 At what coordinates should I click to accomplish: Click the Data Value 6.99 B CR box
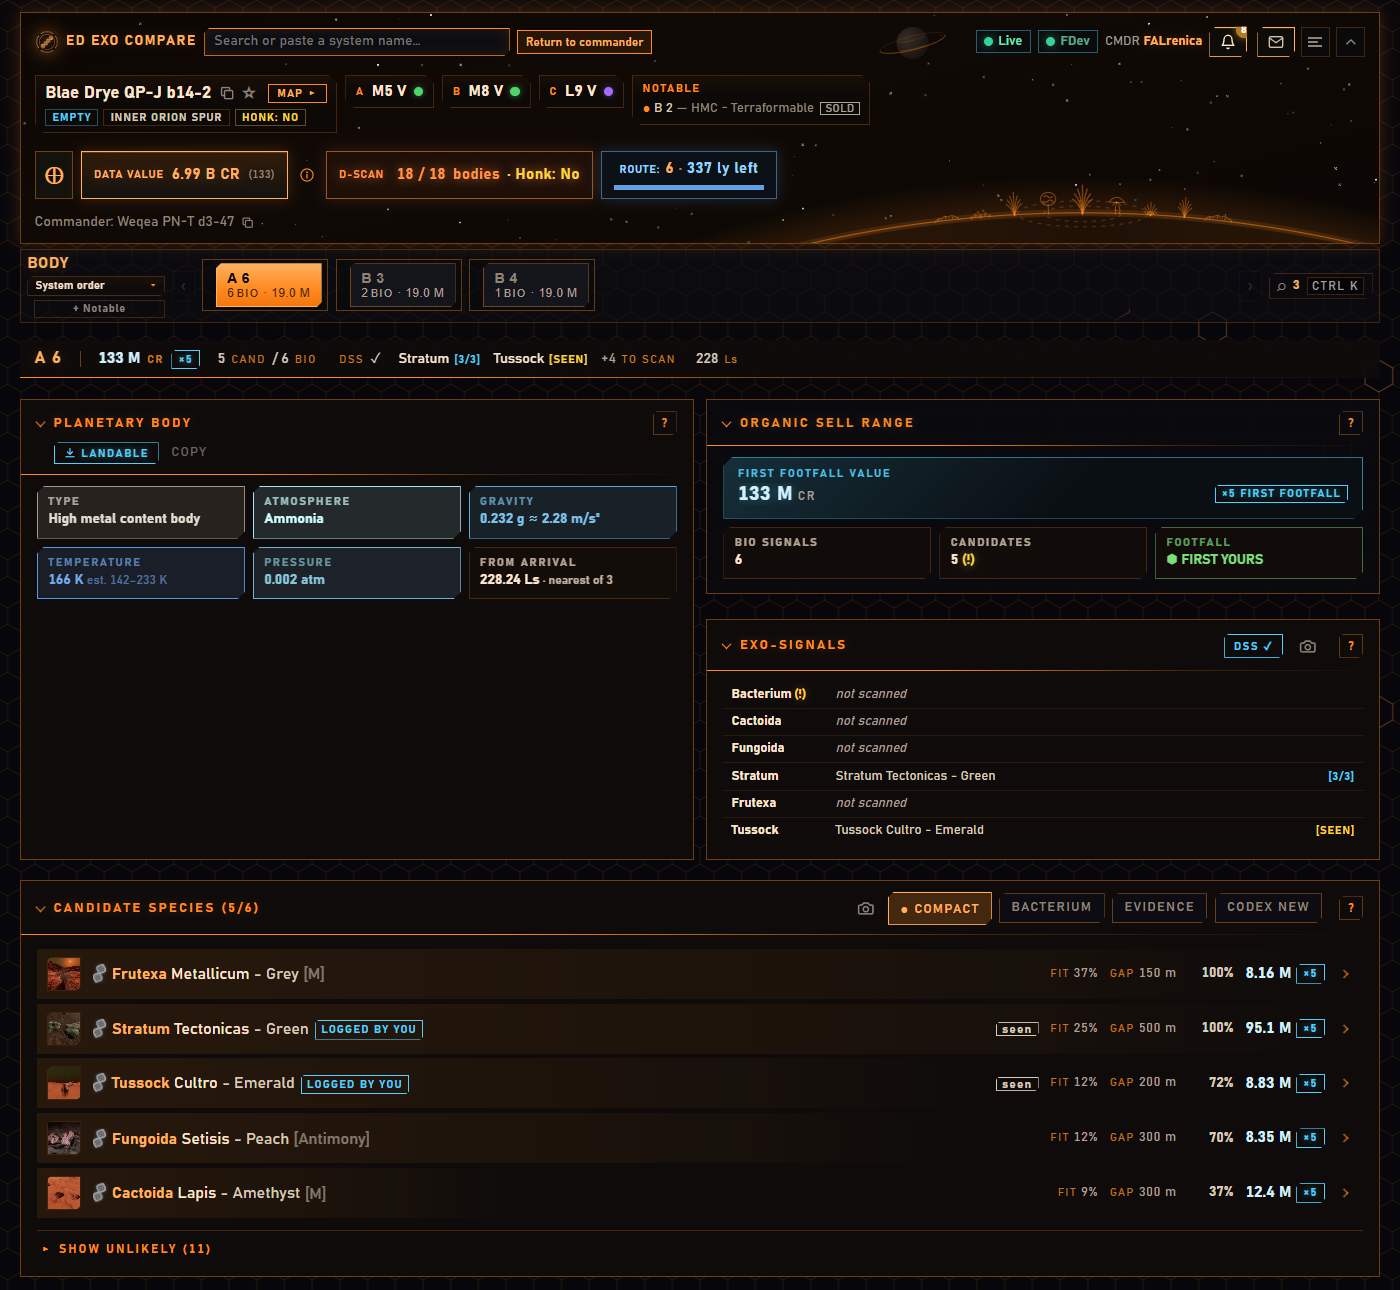184,175
